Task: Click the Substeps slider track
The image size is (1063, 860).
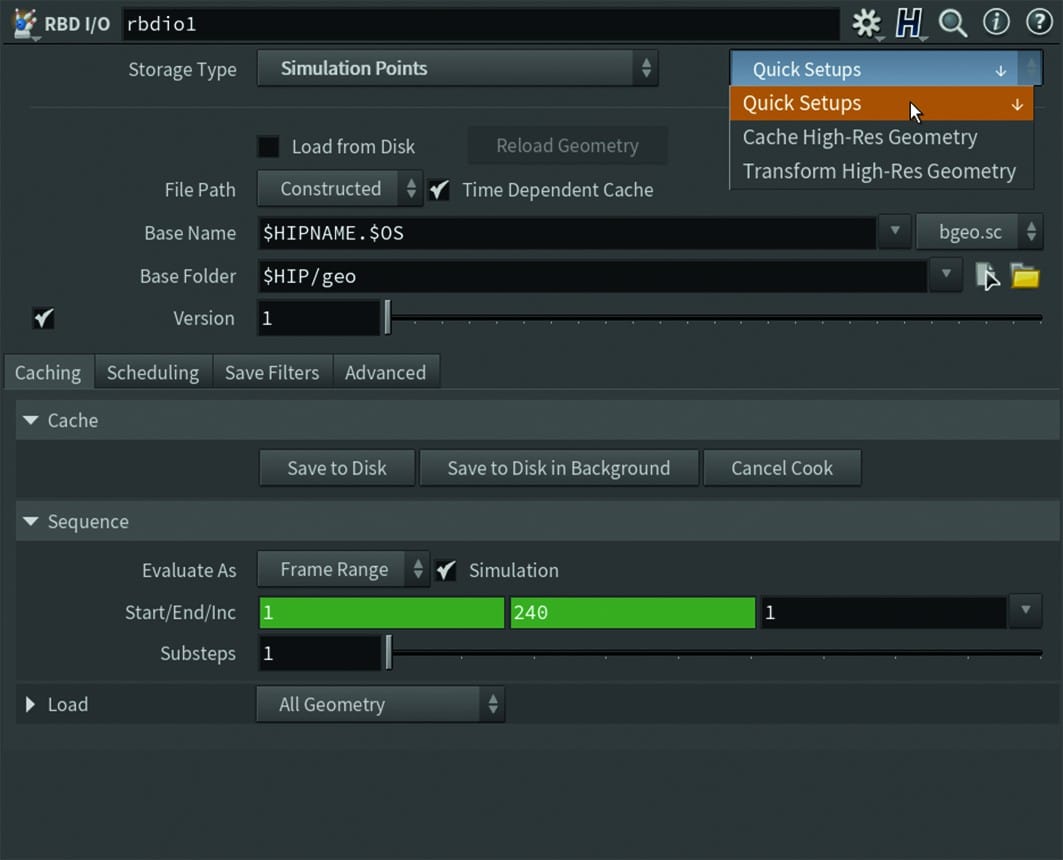Action: click(700, 653)
